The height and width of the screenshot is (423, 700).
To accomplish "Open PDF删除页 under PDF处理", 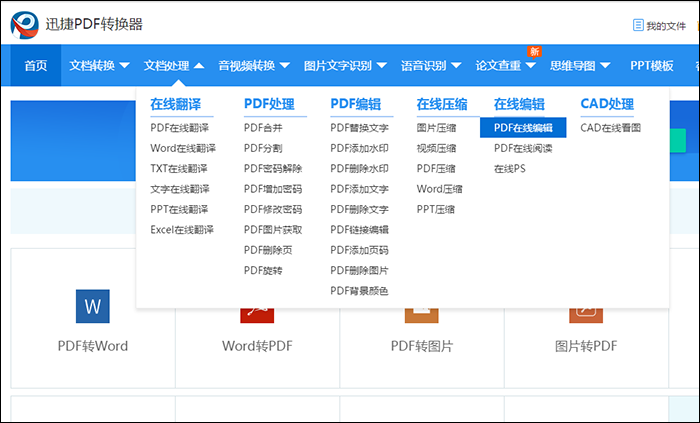I will pyautogui.click(x=268, y=250).
